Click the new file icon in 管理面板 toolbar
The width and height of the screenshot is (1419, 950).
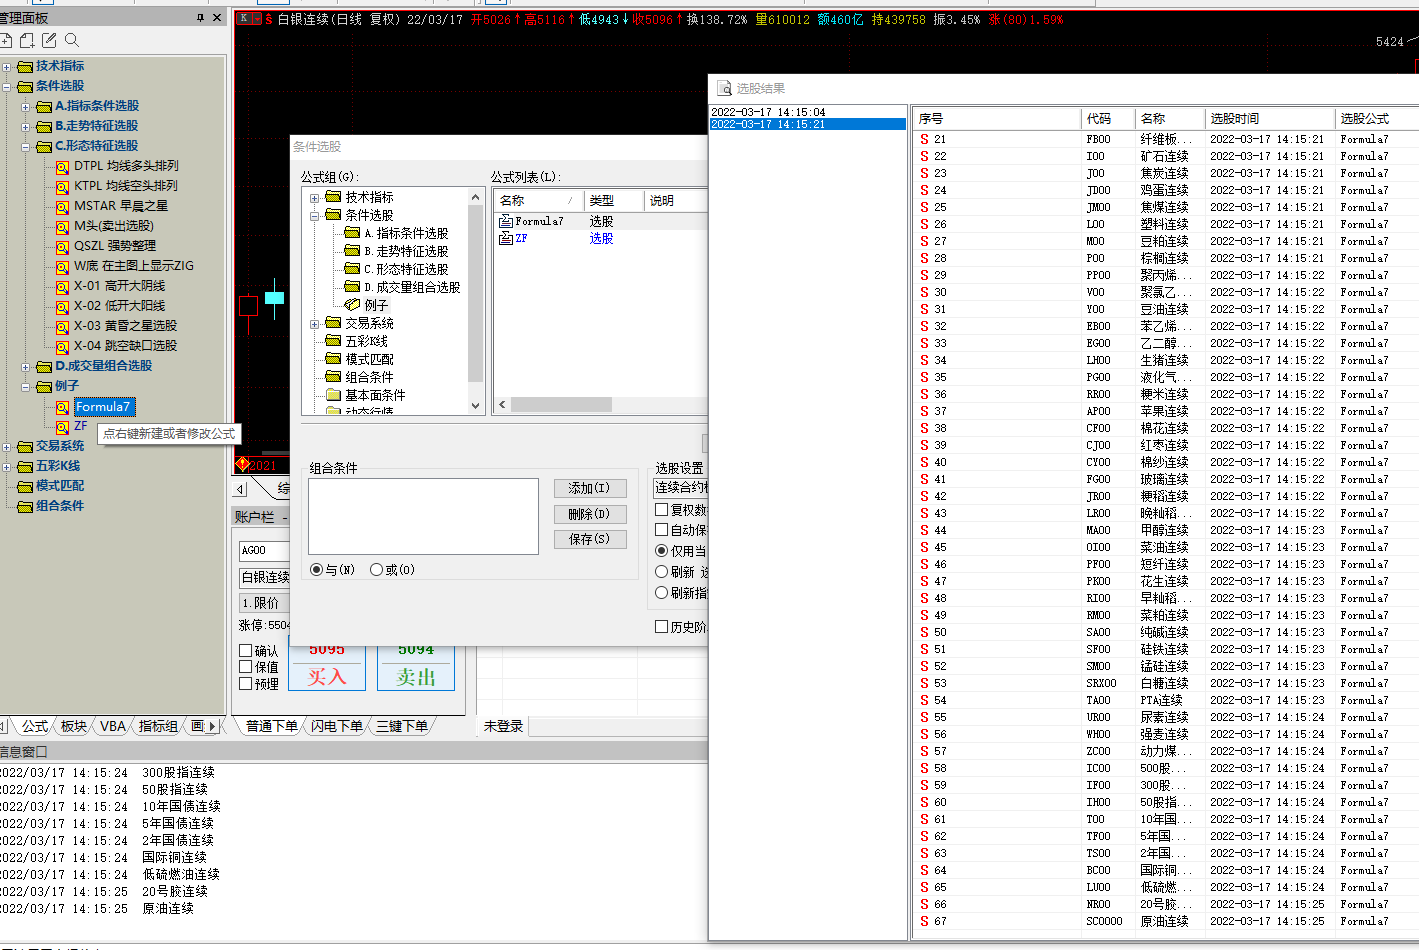6,40
